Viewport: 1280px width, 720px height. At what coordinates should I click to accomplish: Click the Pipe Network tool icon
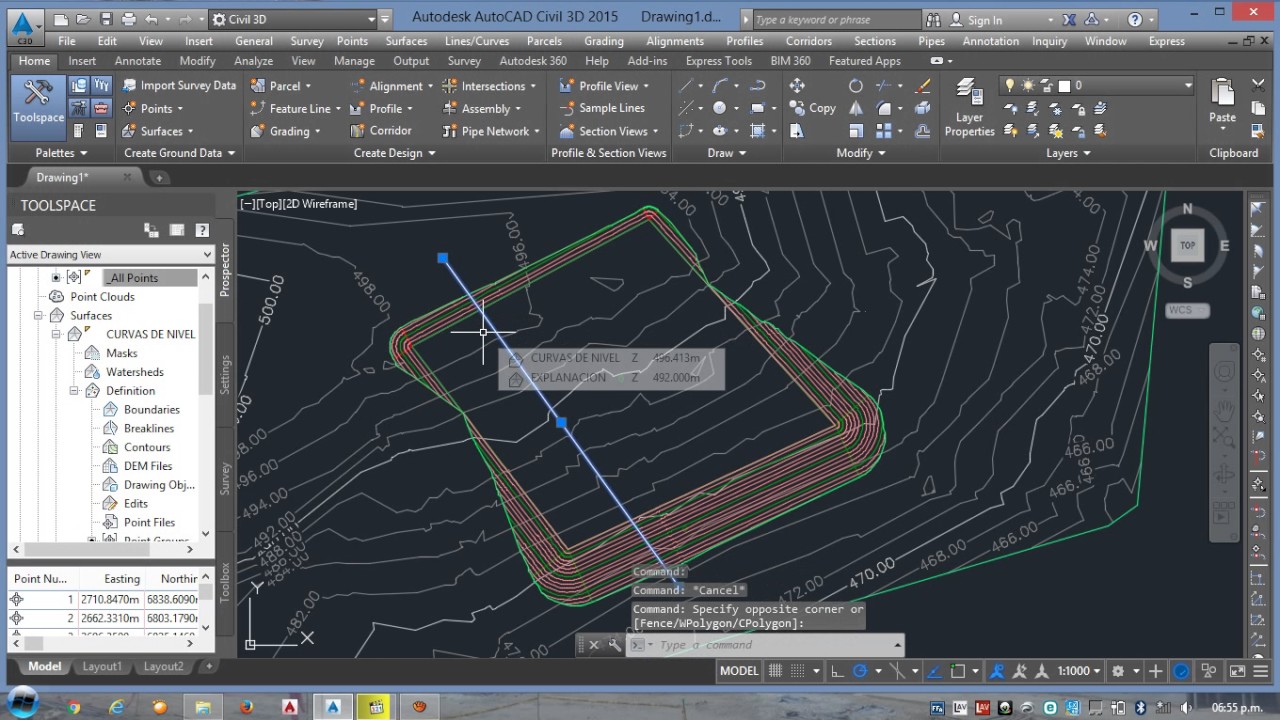(450, 131)
